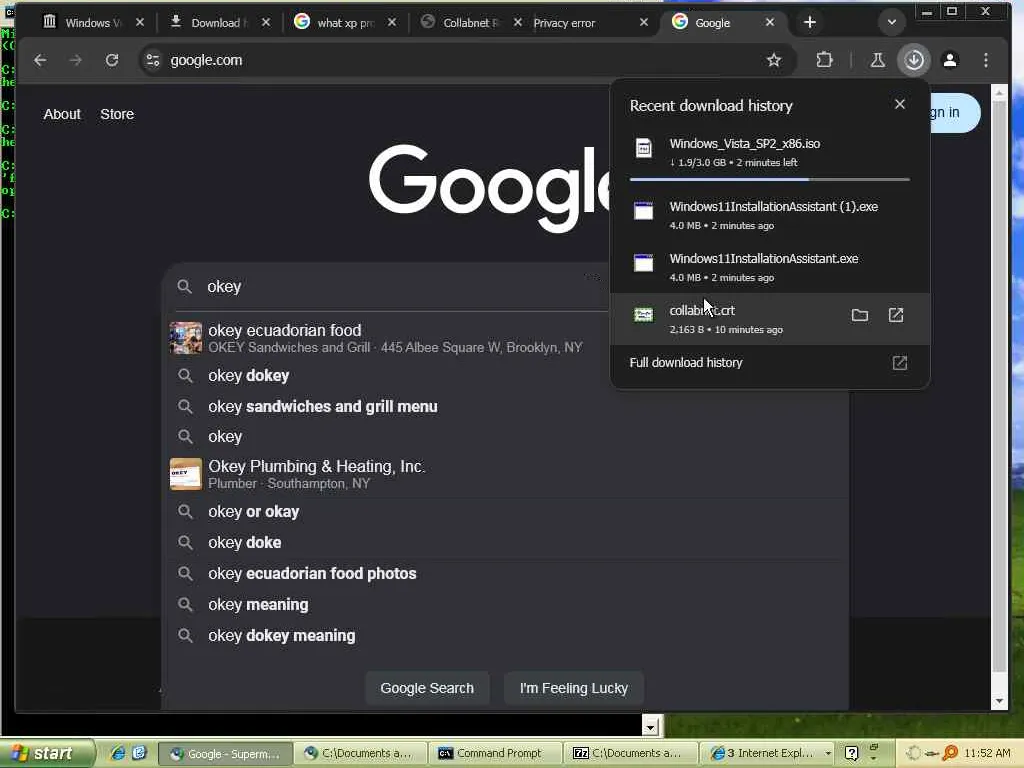Select 'okey ecuadorian food' suggestion

point(392,338)
